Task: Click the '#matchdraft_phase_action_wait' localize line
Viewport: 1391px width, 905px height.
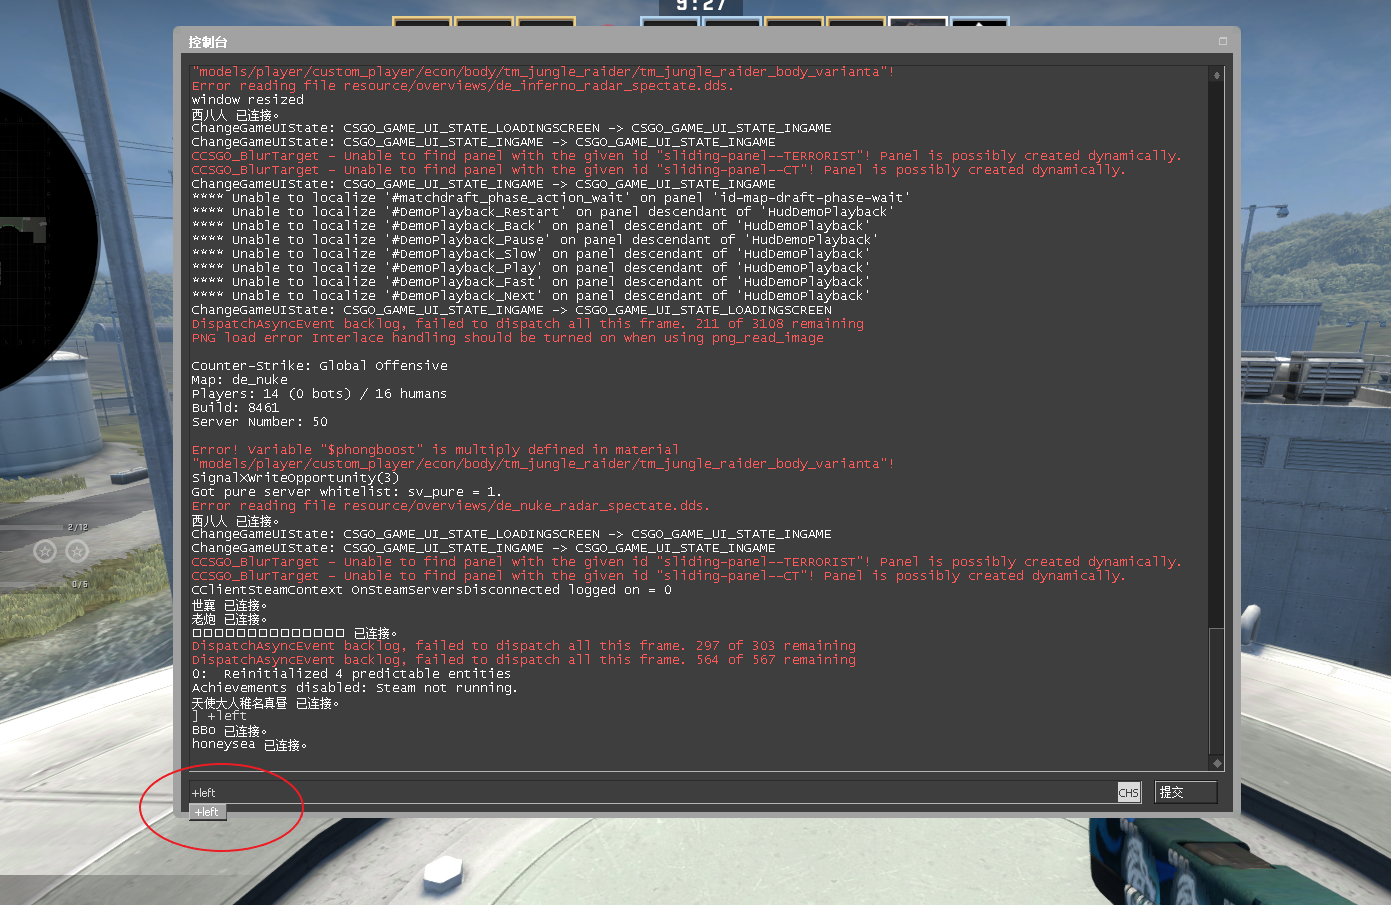Action: click(x=549, y=198)
